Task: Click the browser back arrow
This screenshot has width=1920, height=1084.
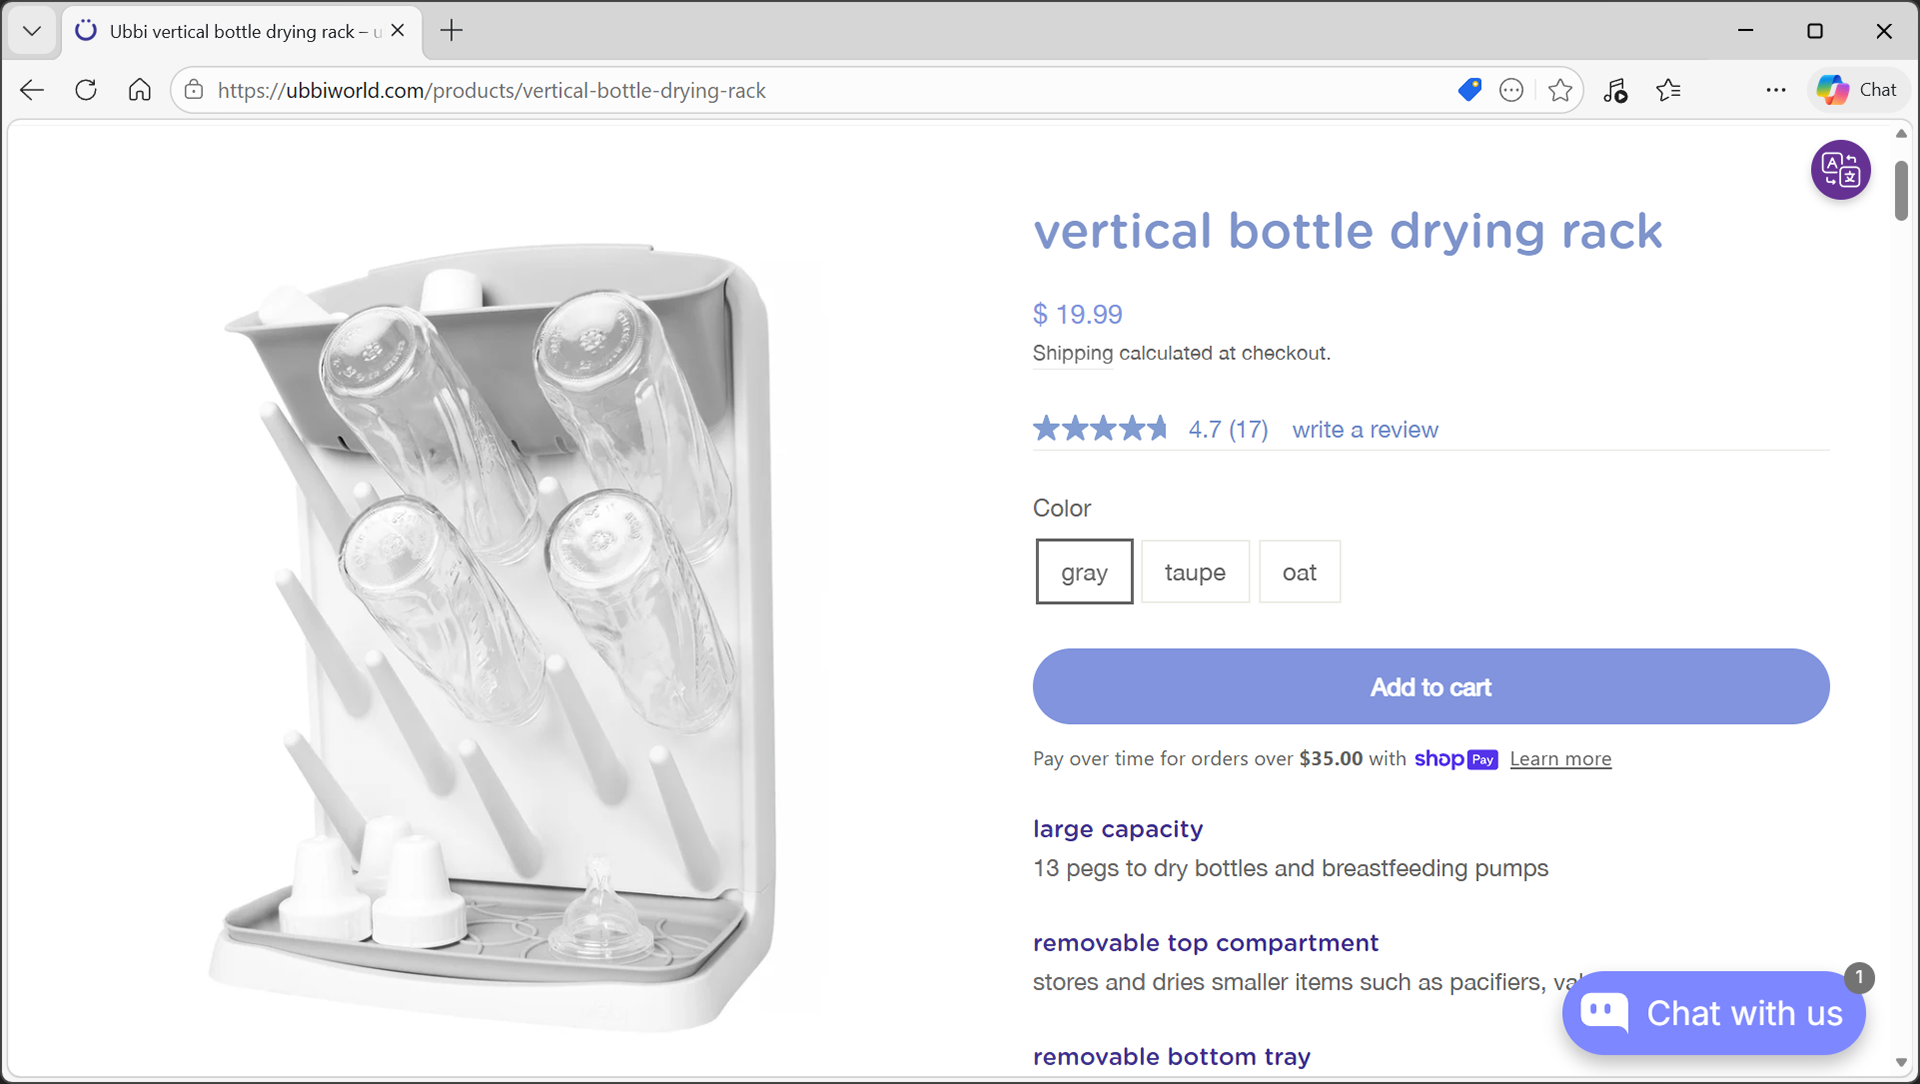Action: pyautogui.click(x=32, y=90)
